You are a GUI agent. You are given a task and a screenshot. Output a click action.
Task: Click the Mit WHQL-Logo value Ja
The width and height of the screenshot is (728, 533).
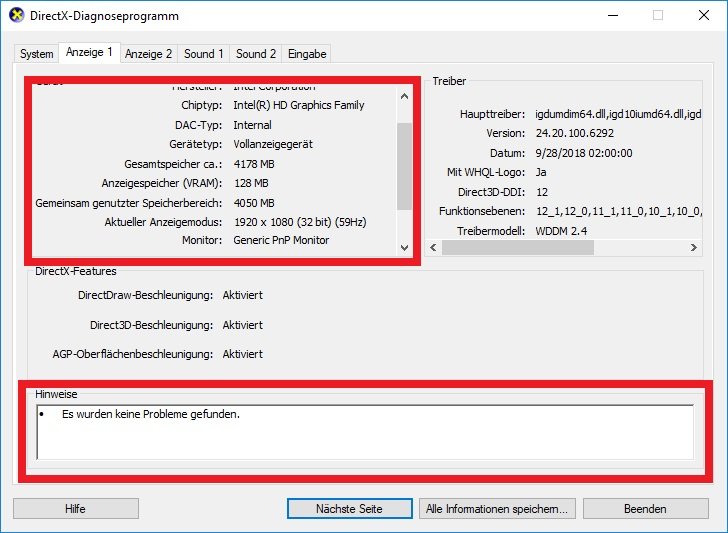540,172
